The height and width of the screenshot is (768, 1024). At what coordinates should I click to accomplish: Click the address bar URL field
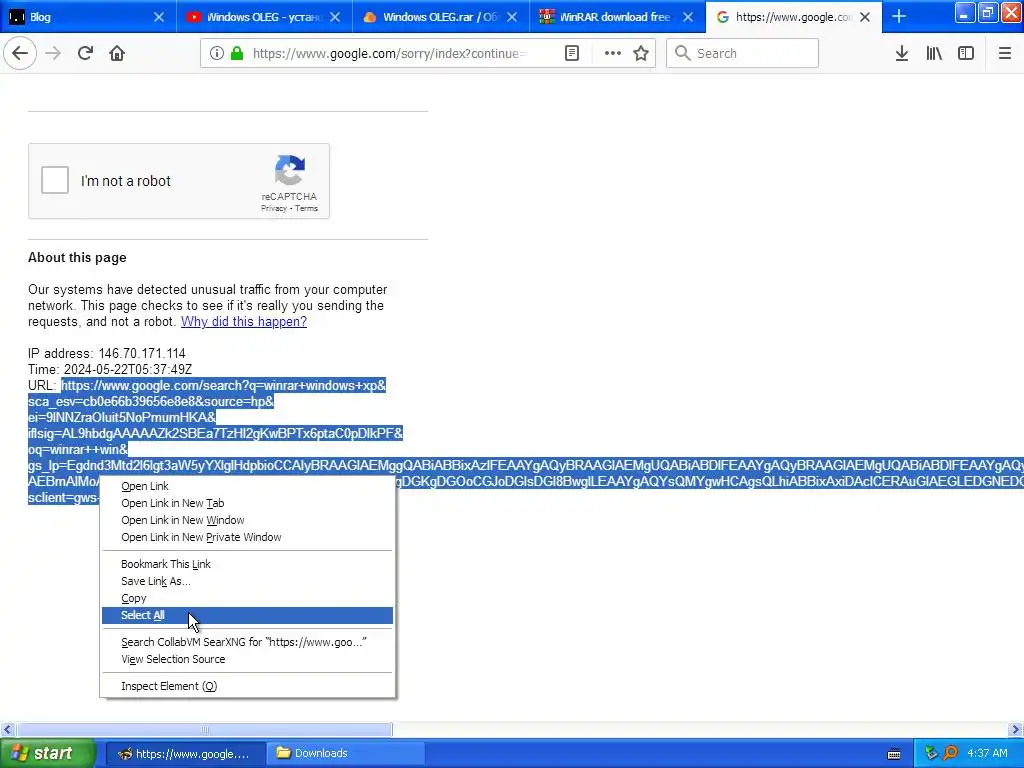pos(389,53)
